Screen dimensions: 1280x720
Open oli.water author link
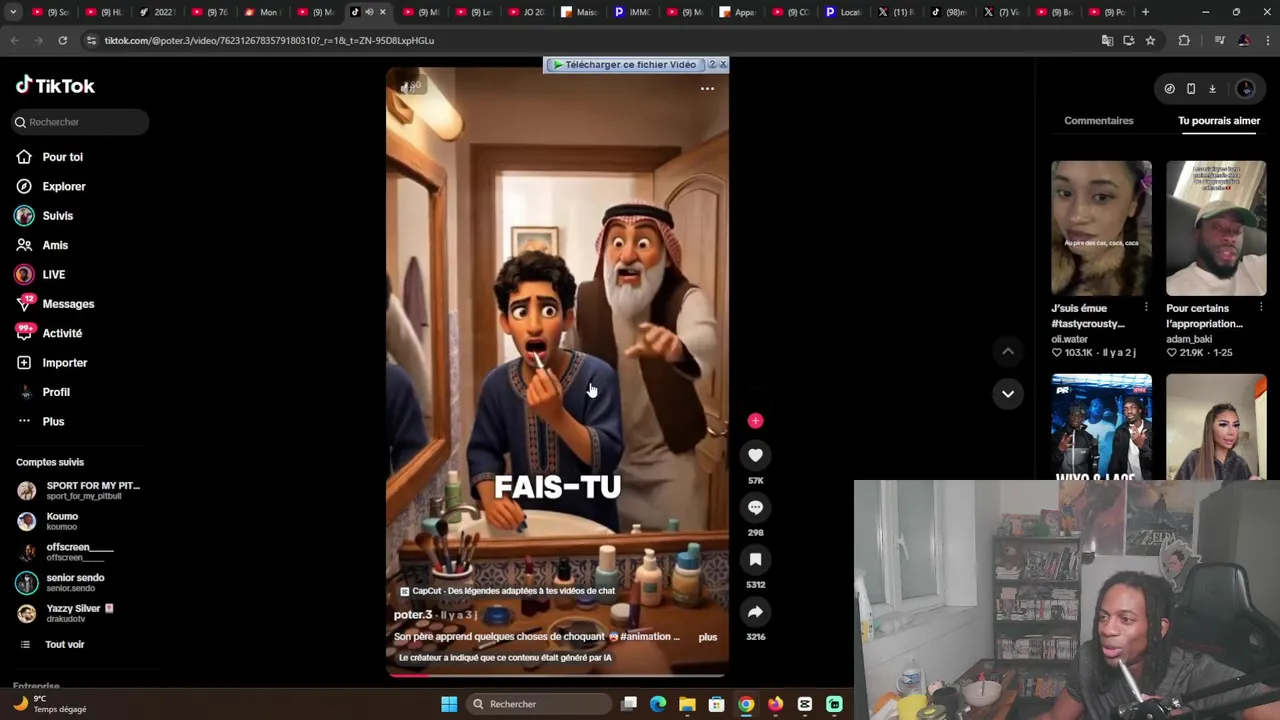(1069, 339)
